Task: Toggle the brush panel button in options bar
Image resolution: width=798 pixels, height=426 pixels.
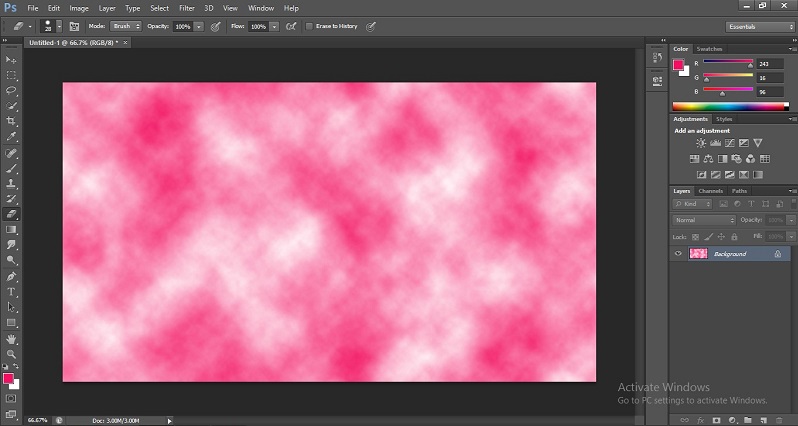Action: tap(74, 26)
